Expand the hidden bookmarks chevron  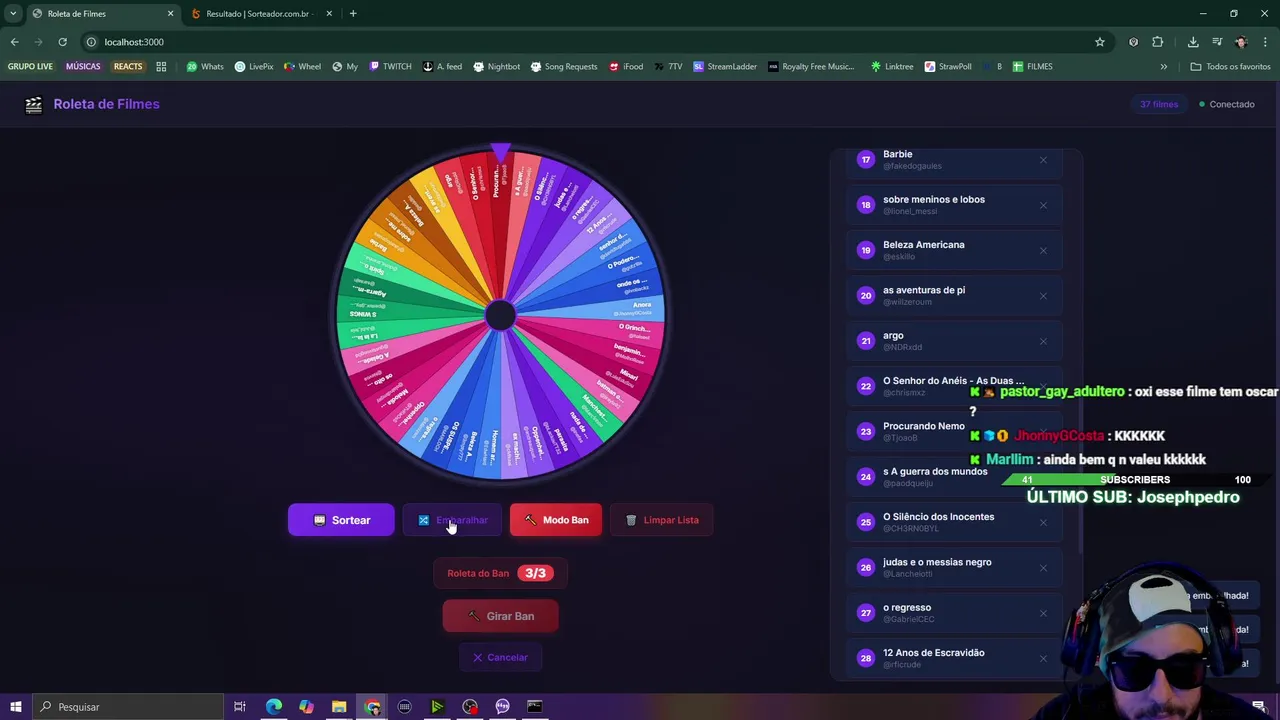pyautogui.click(x=1163, y=67)
